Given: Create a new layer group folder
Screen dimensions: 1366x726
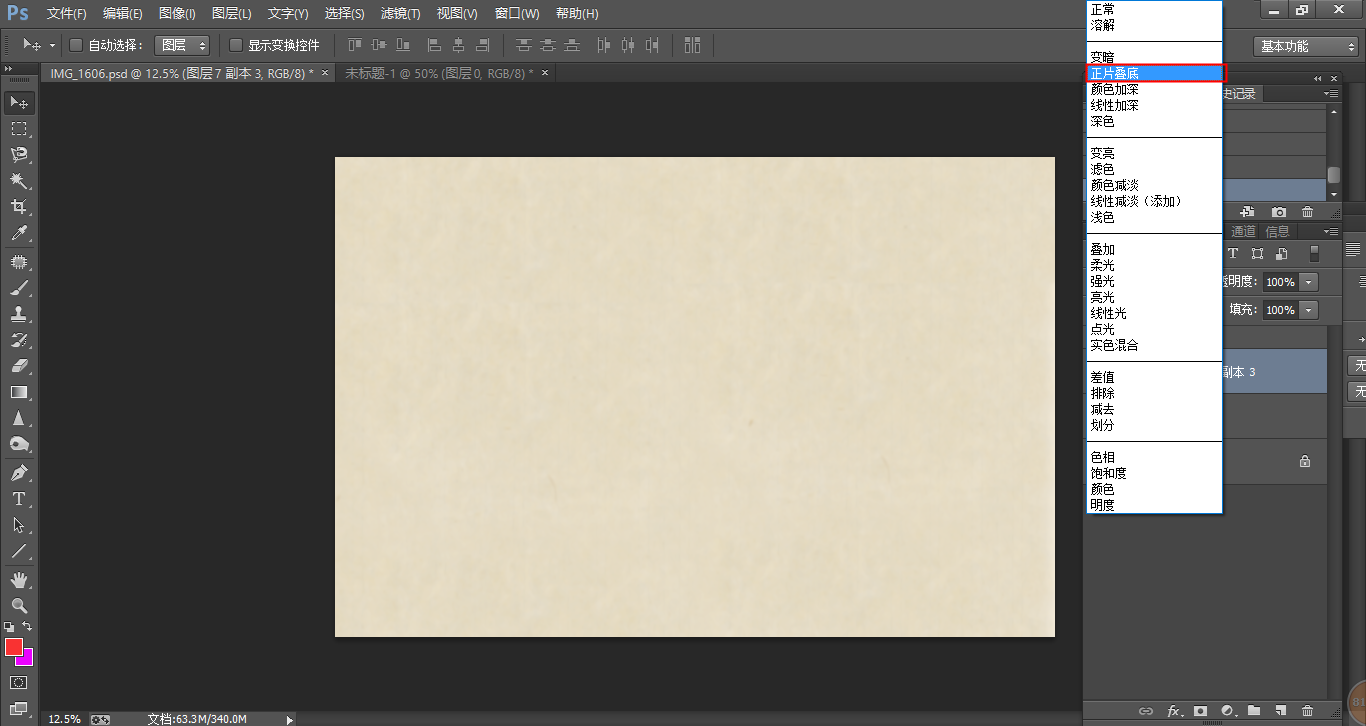Looking at the screenshot, I should [x=1254, y=711].
